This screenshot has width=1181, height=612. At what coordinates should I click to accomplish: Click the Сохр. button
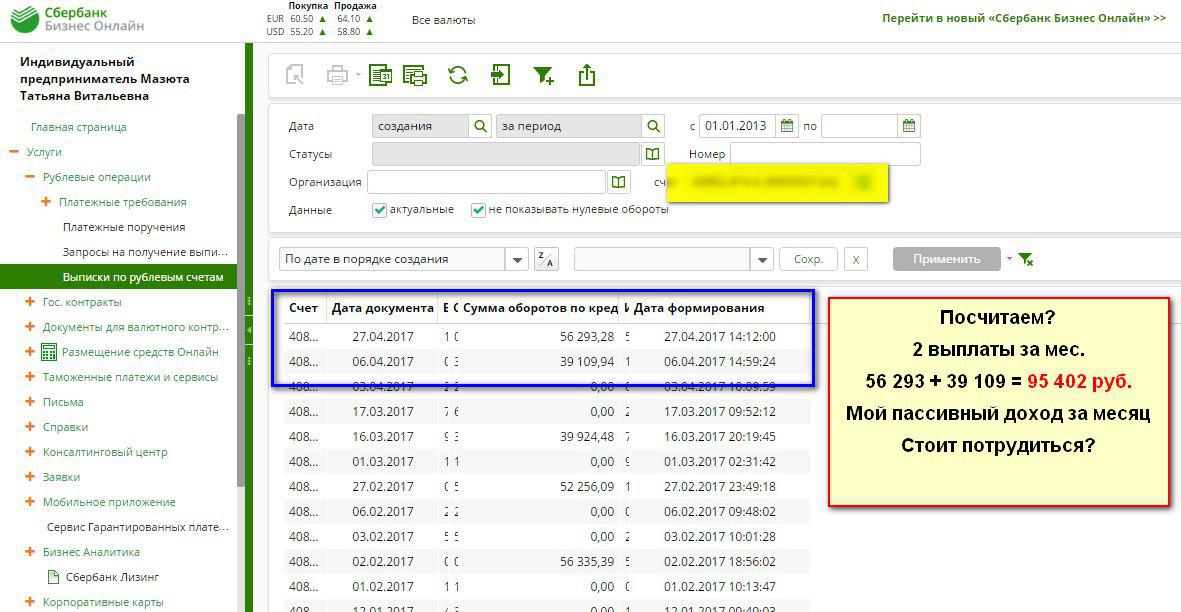point(808,259)
